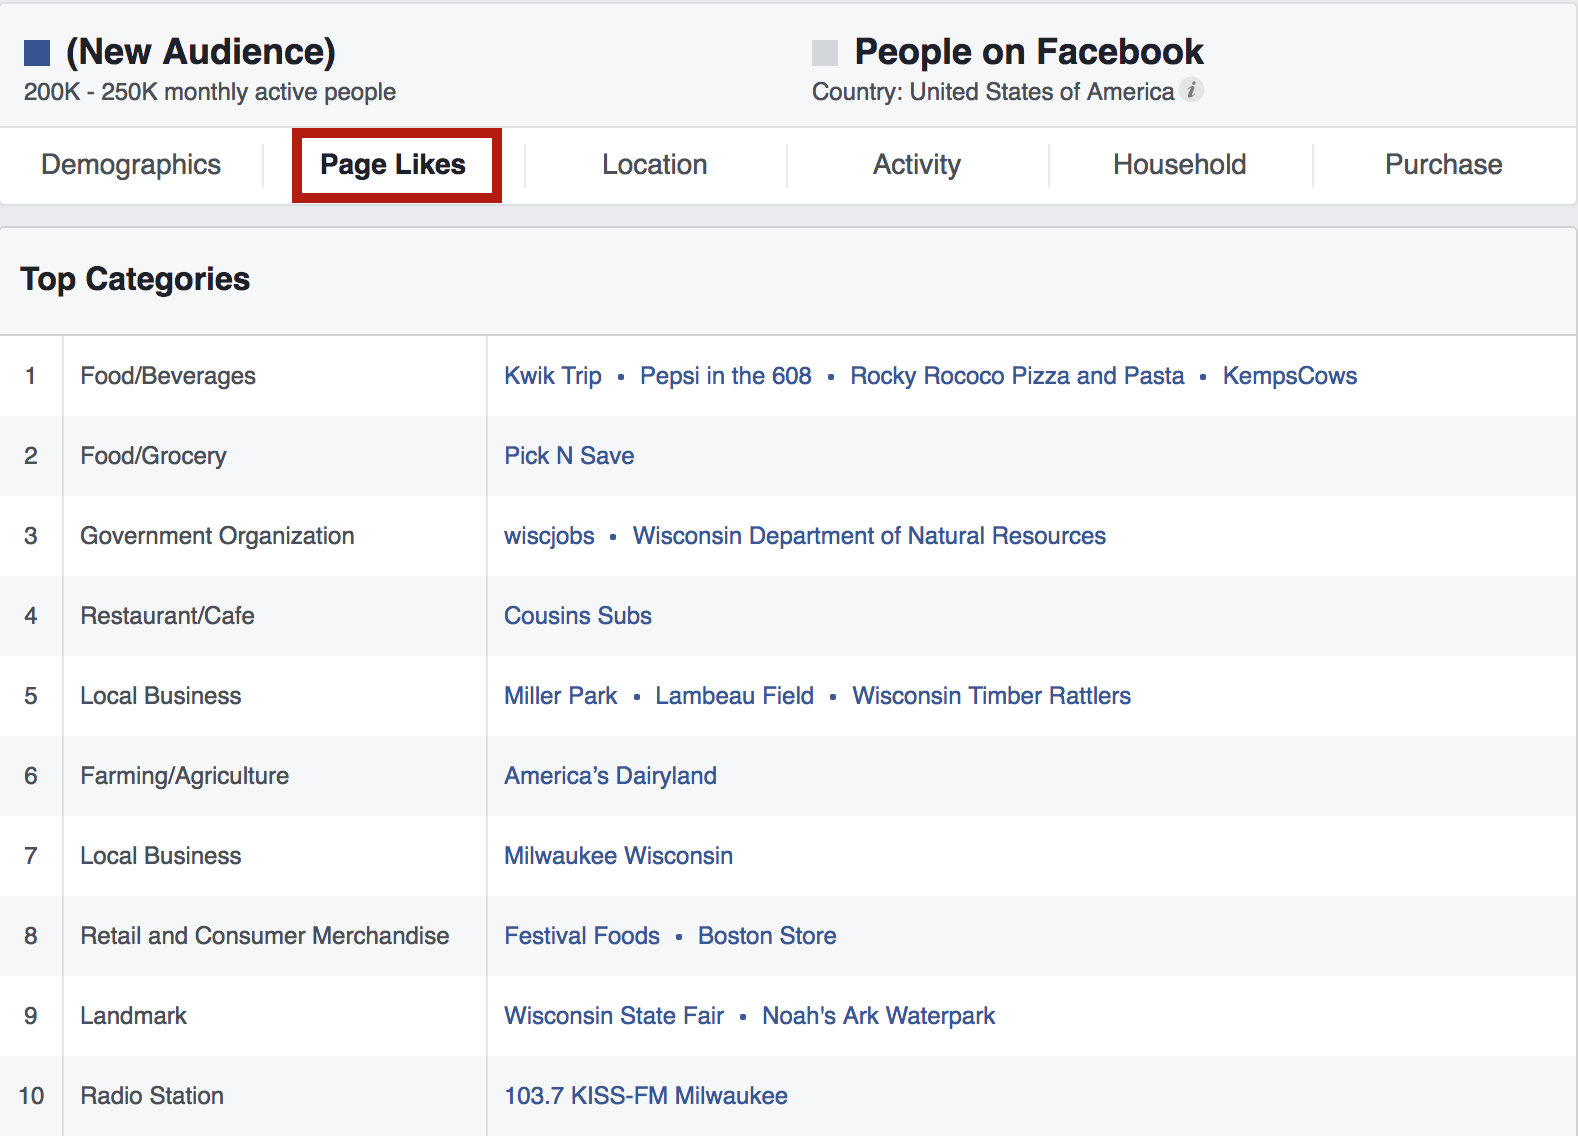Click the Boston Store link

pos(767,936)
